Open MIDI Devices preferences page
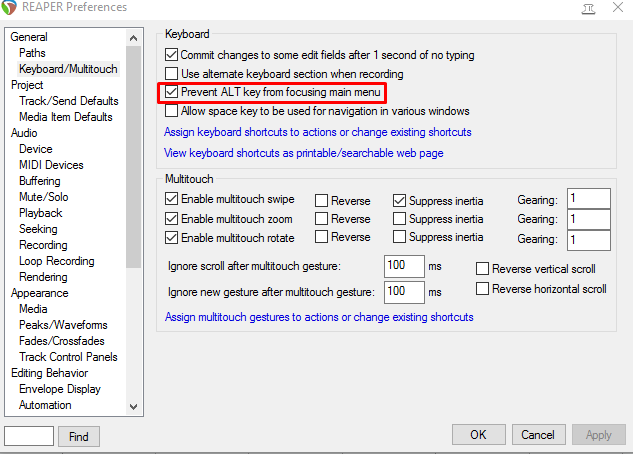Viewport: 633px width, 454px height. click(51, 165)
